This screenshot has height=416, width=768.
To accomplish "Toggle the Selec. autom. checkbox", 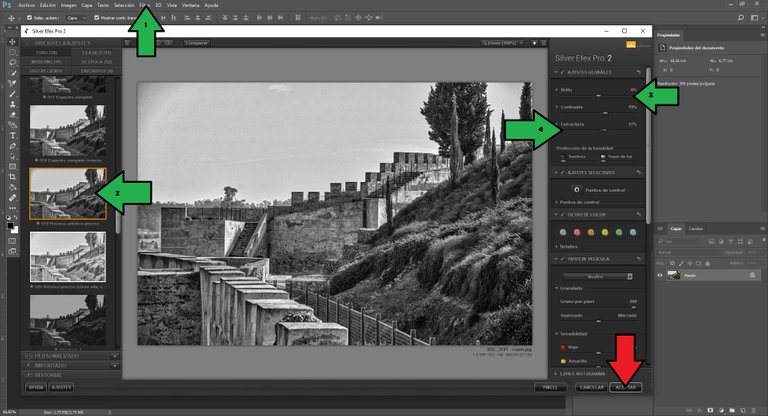I will tap(29, 18).
